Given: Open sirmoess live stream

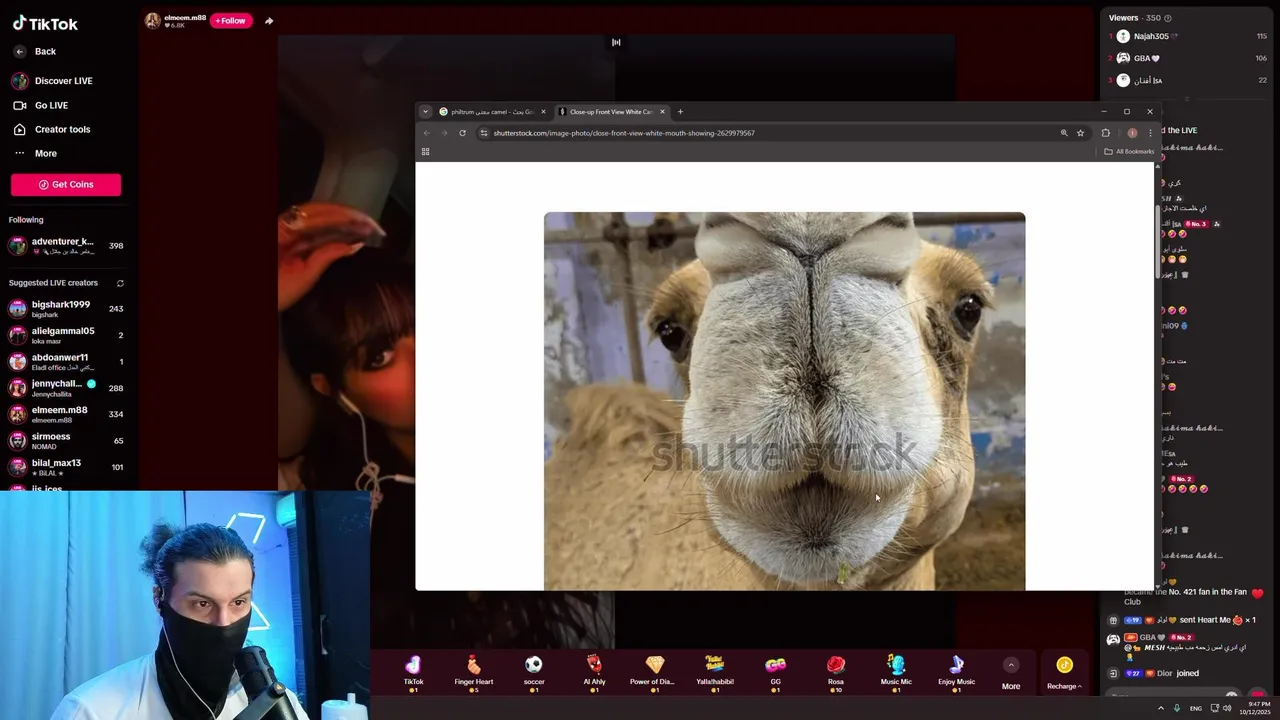Looking at the screenshot, I should click(x=65, y=441).
